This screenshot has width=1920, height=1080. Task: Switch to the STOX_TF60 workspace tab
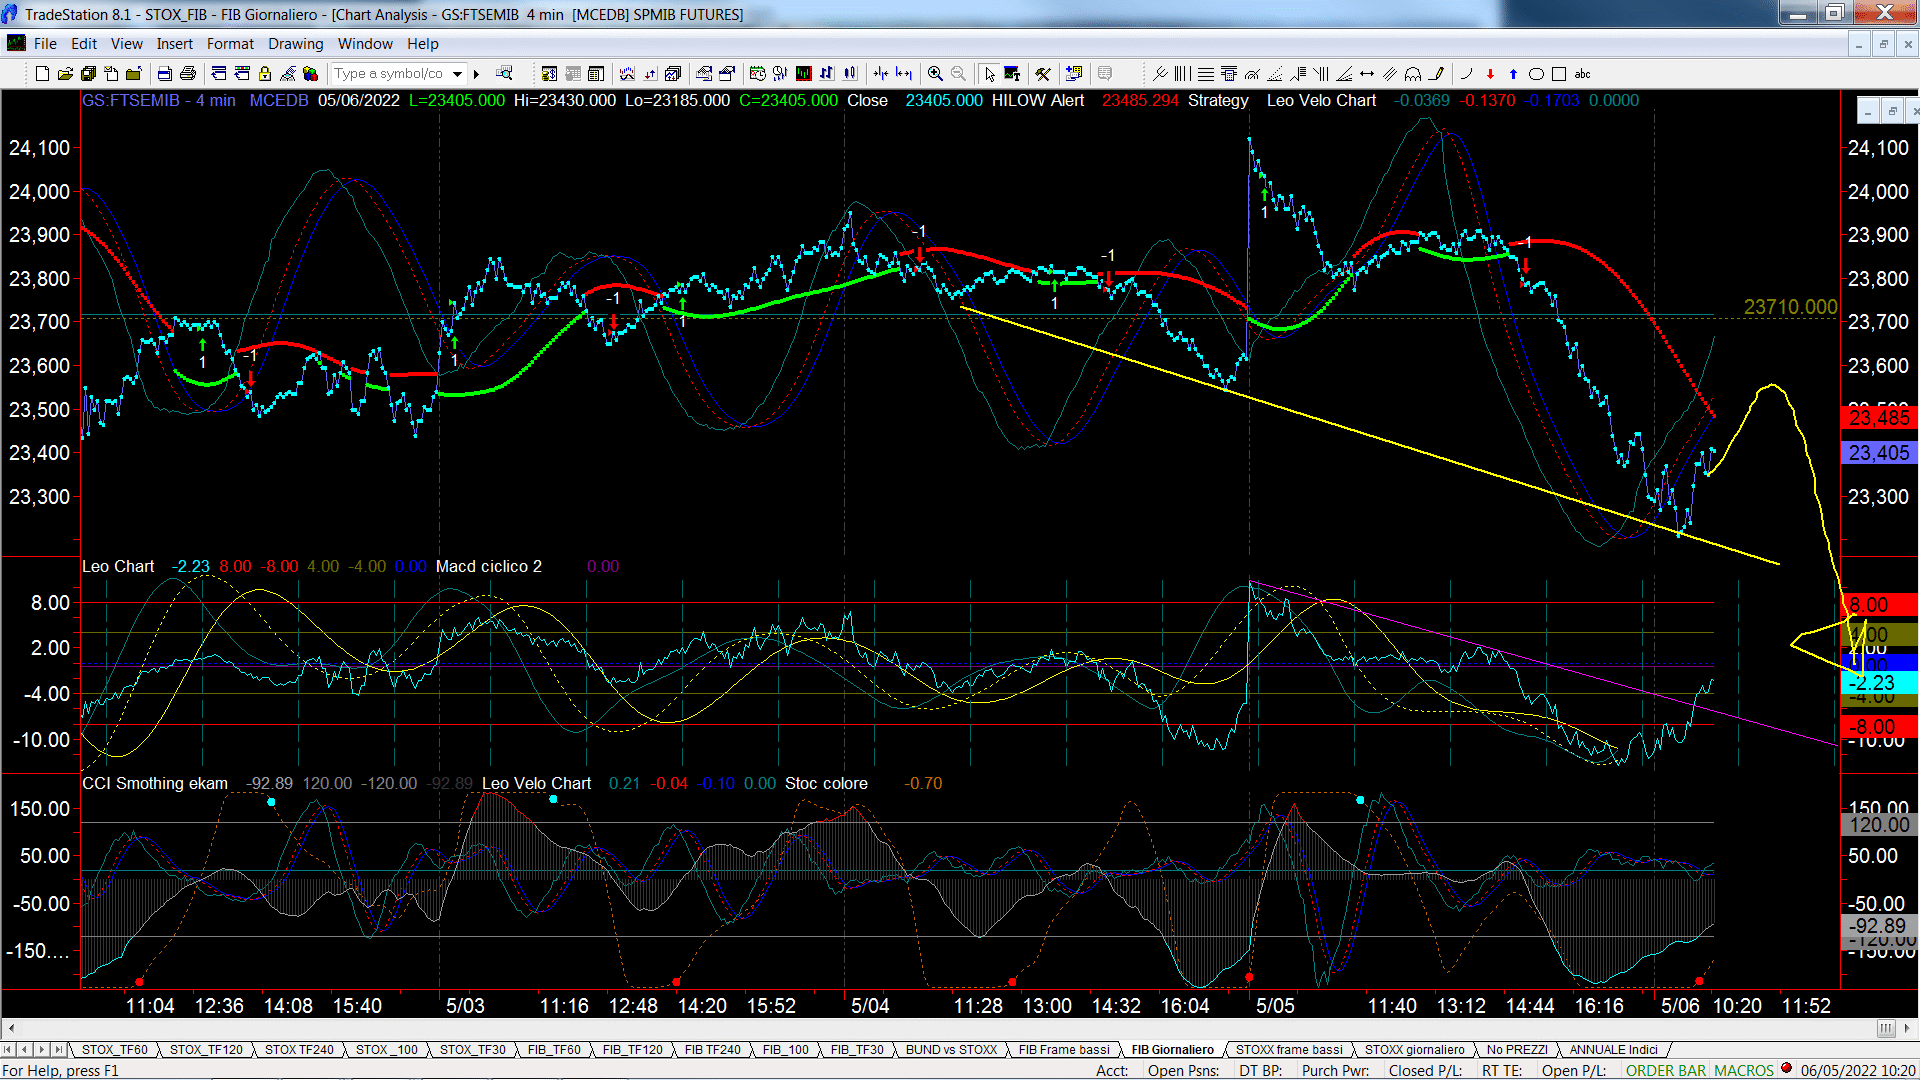click(114, 1049)
